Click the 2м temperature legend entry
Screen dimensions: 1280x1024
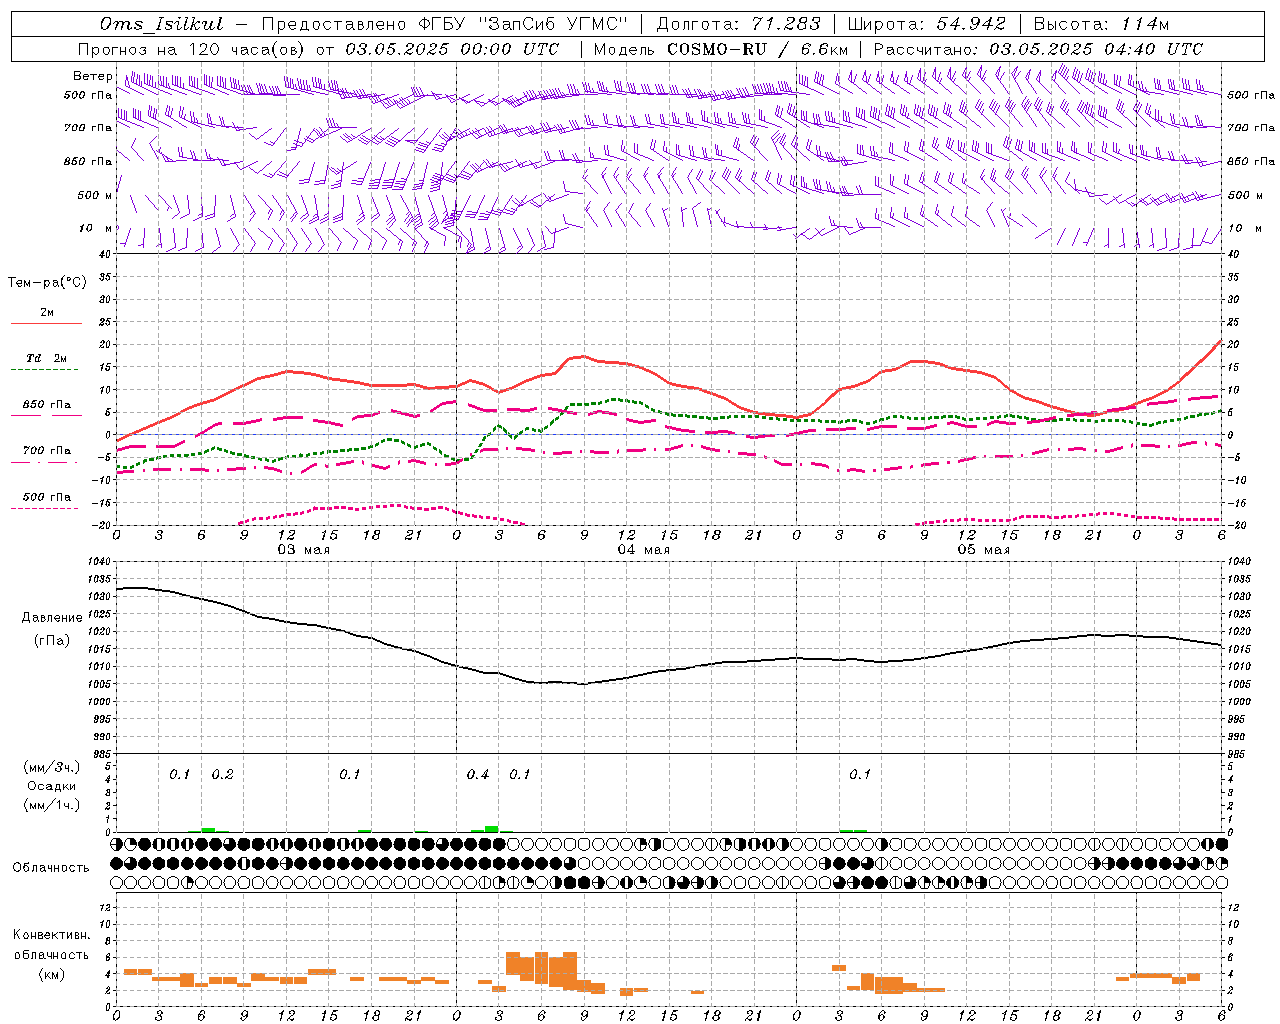tap(47, 312)
